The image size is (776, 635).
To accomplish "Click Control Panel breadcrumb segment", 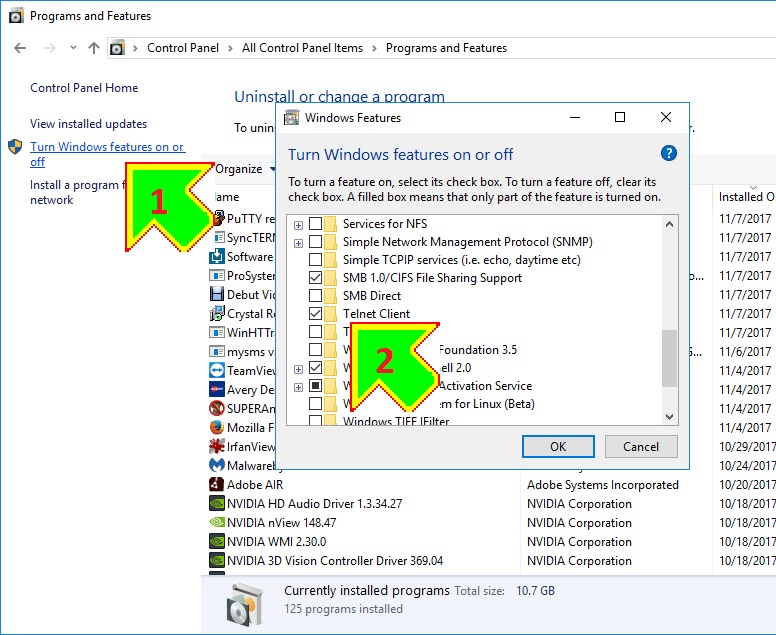I will [x=183, y=48].
